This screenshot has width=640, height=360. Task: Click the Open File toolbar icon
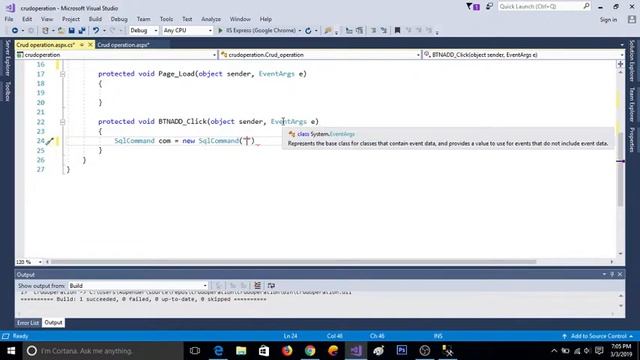coord(61,31)
